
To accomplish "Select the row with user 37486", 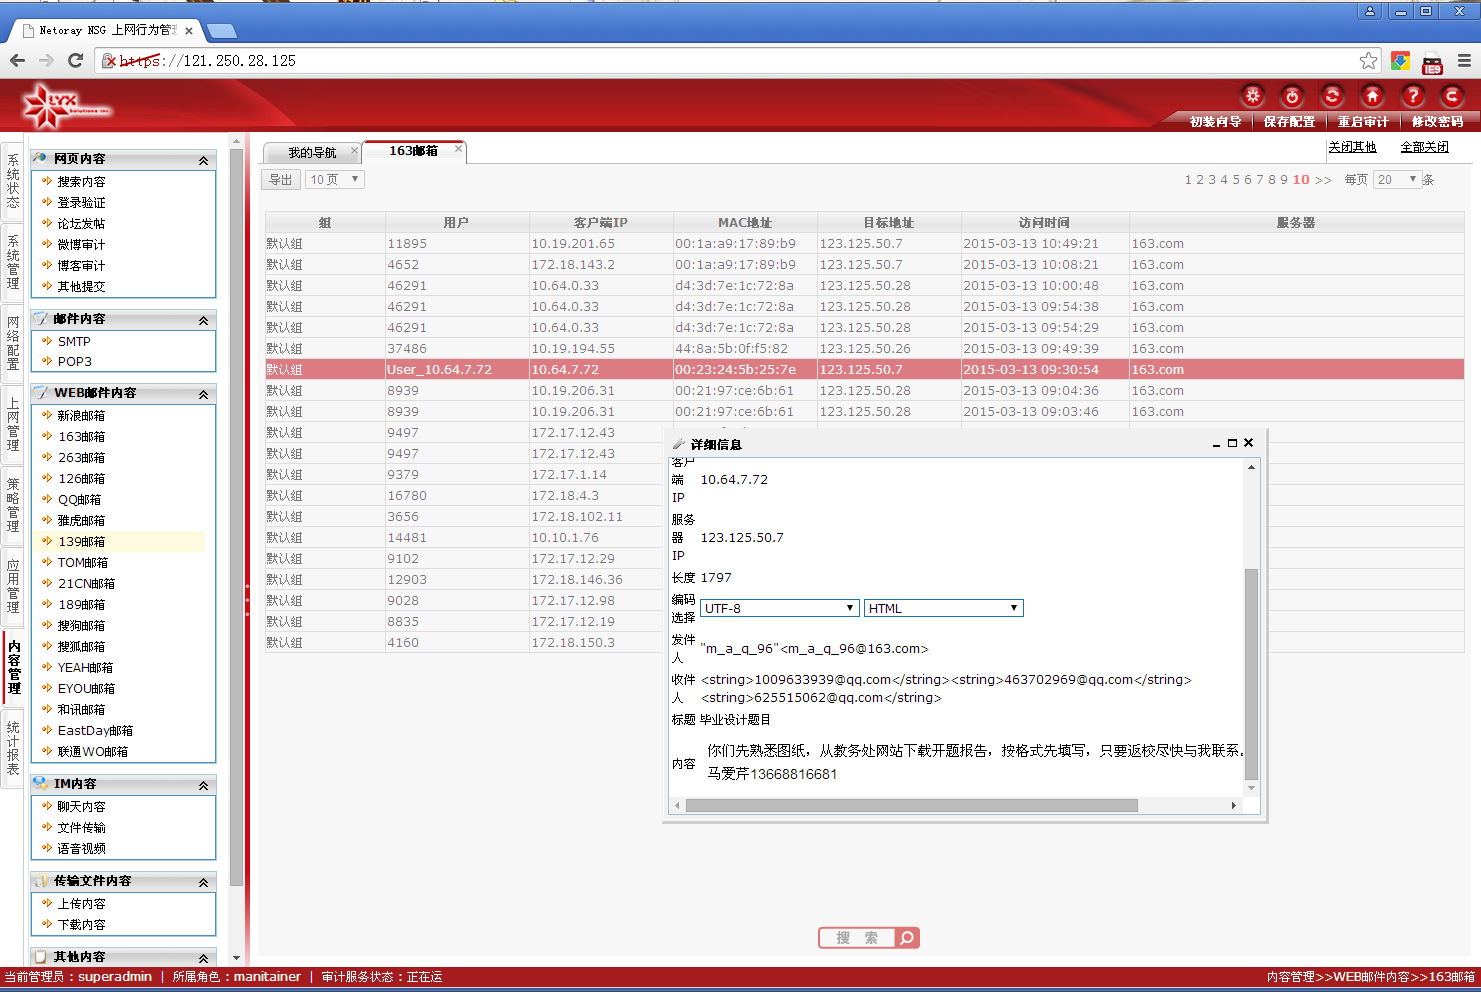I will click(x=864, y=349).
